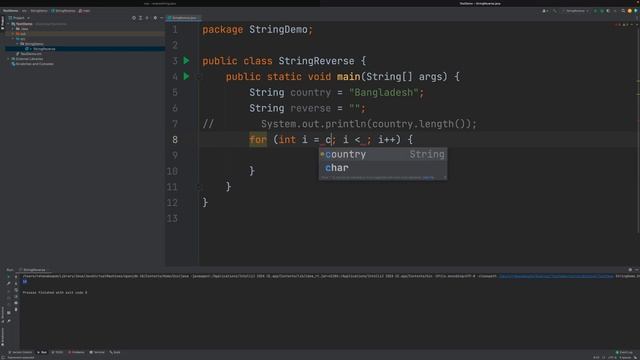Open the Build tool window tab
The width and height of the screenshot is (640, 360).
[115, 352]
